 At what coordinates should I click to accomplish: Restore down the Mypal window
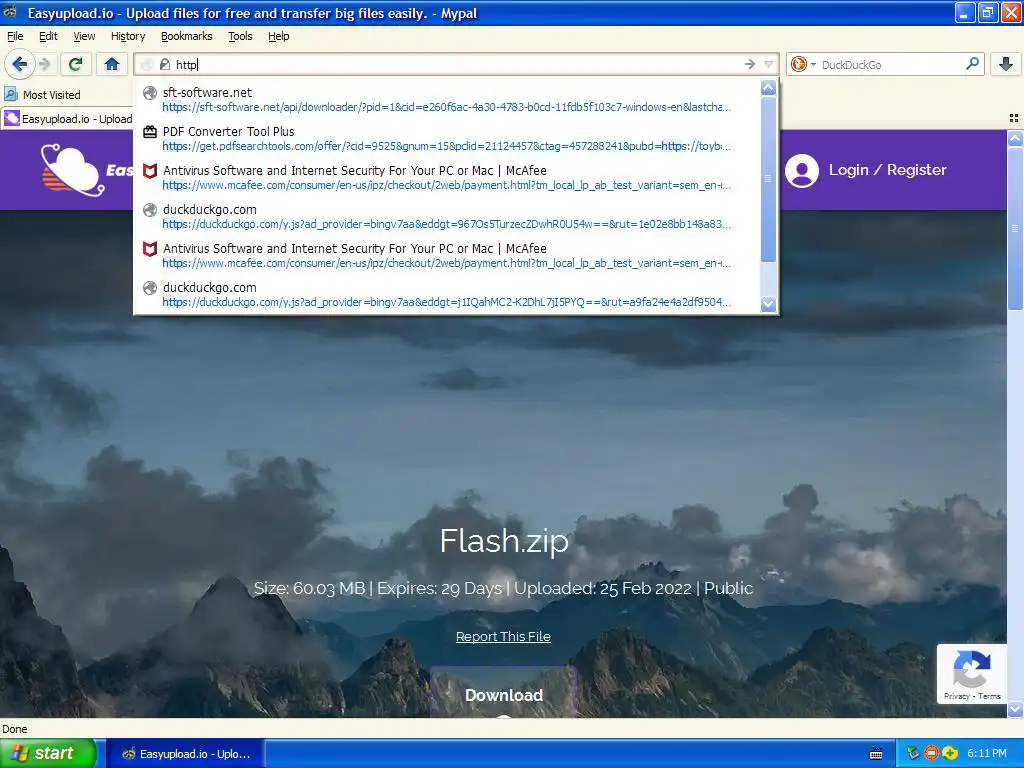coord(989,12)
